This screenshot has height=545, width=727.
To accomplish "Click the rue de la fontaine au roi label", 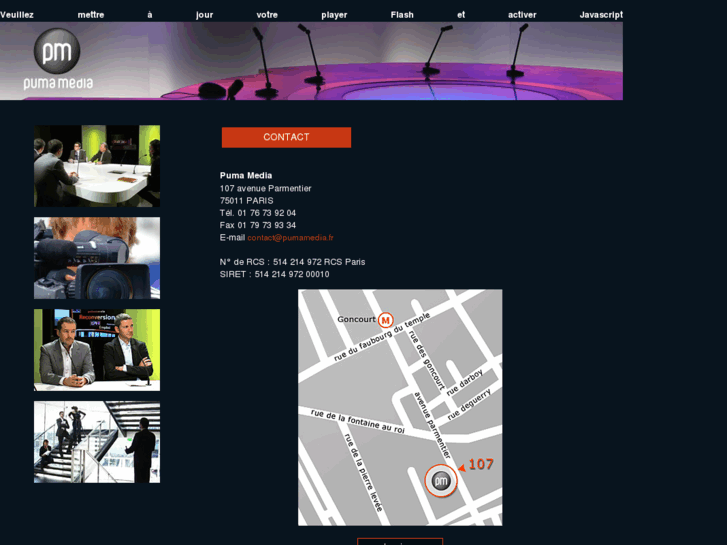I will (357, 421).
